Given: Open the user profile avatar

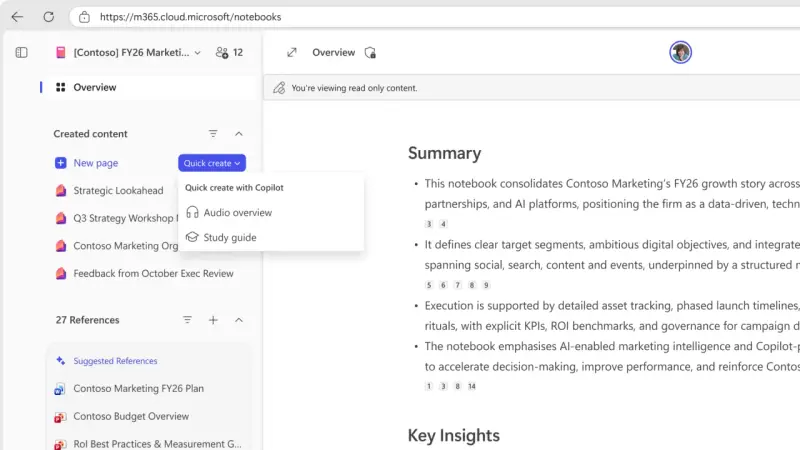Looking at the screenshot, I should (x=680, y=53).
